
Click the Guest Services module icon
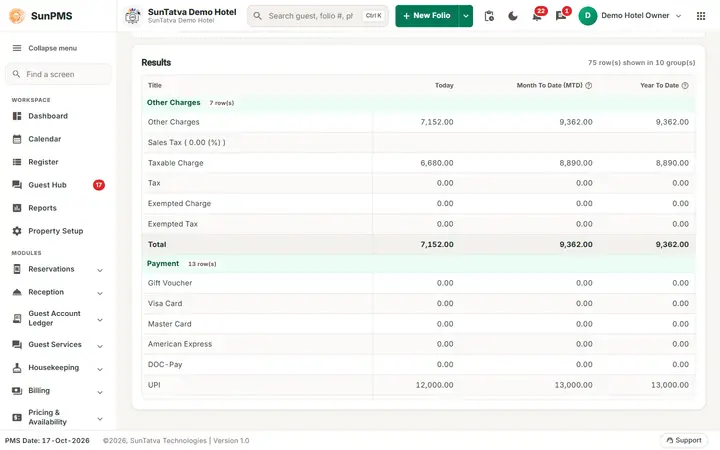pos(17,344)
